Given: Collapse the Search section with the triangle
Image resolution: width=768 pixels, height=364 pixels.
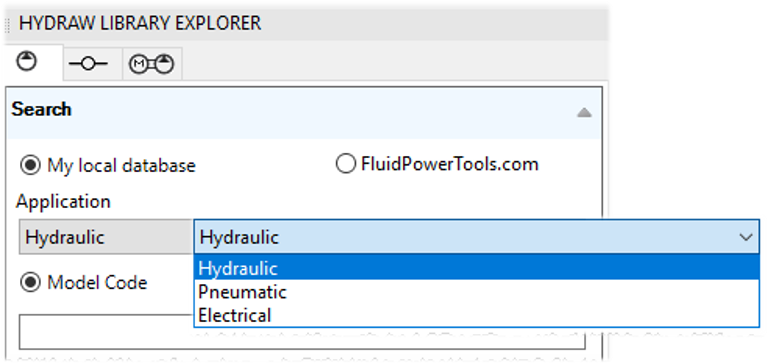Looking at the screenshot, I should pyautogui.click(x=584, y=113).
